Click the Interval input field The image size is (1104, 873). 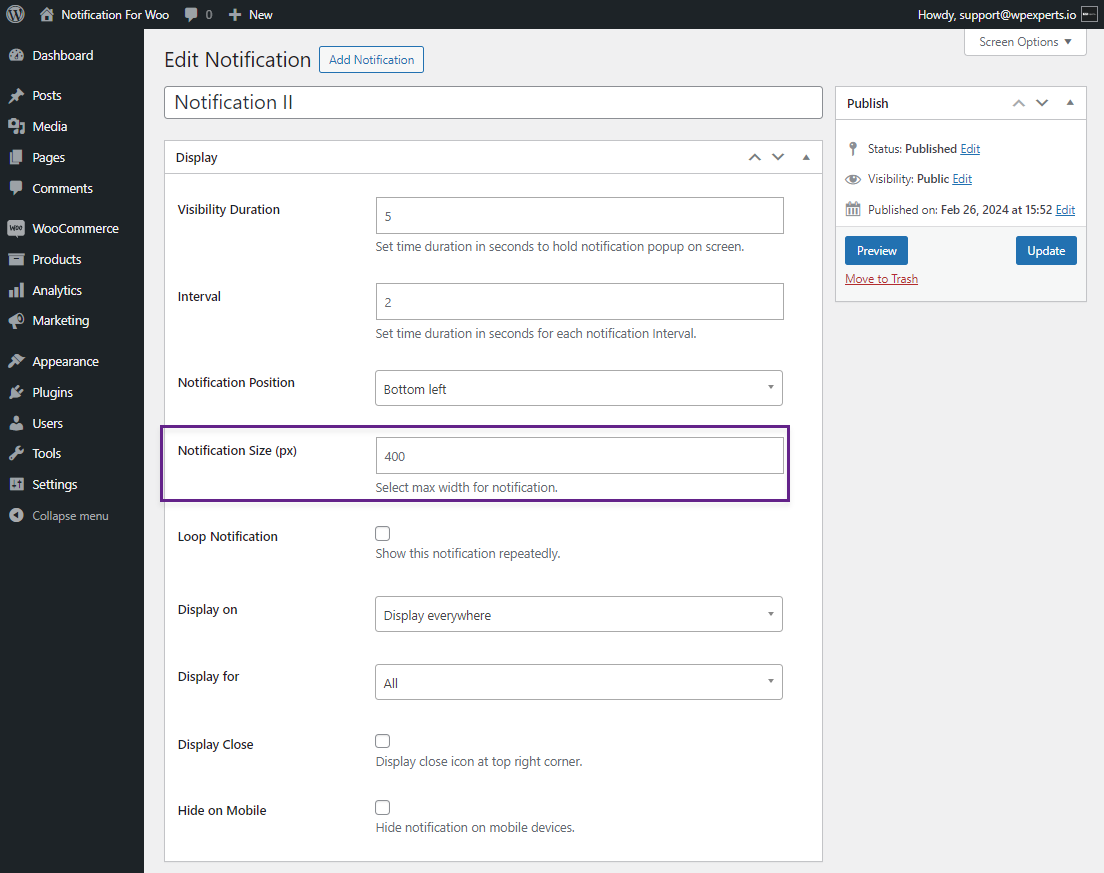(579, 301)
